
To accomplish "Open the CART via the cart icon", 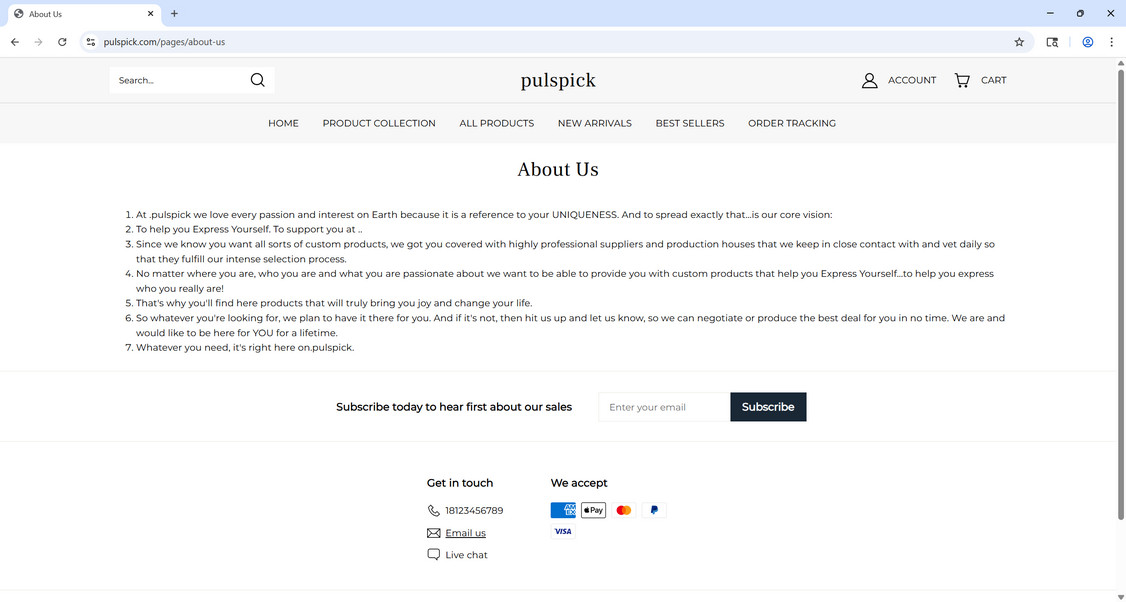I will point(961,80).
